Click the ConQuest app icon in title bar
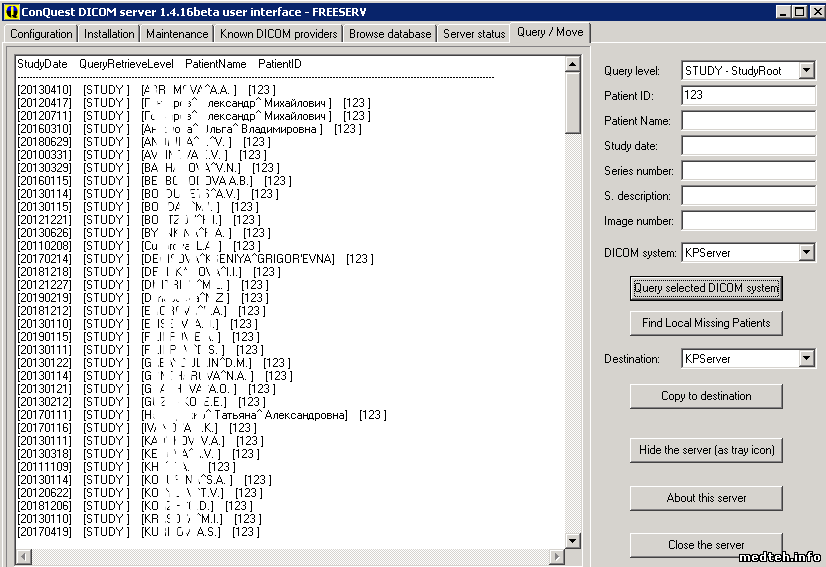The height and width of the screenshot is (567, 826). [x=11, y=11]
